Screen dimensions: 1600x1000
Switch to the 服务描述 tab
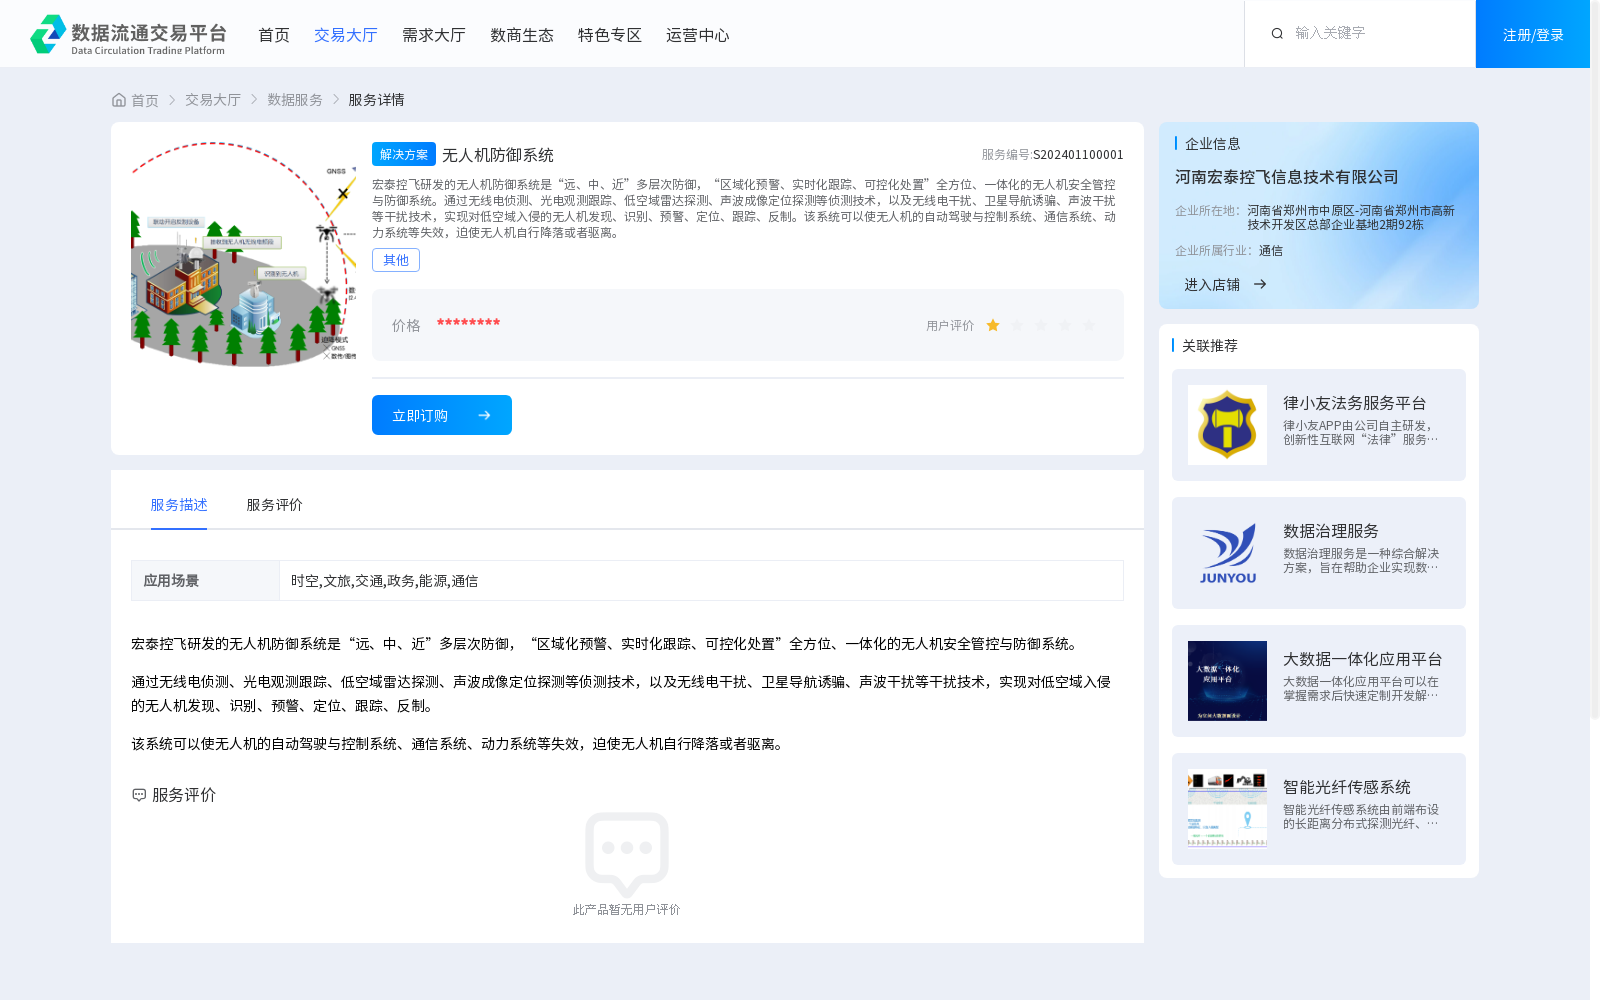[179, 505]
